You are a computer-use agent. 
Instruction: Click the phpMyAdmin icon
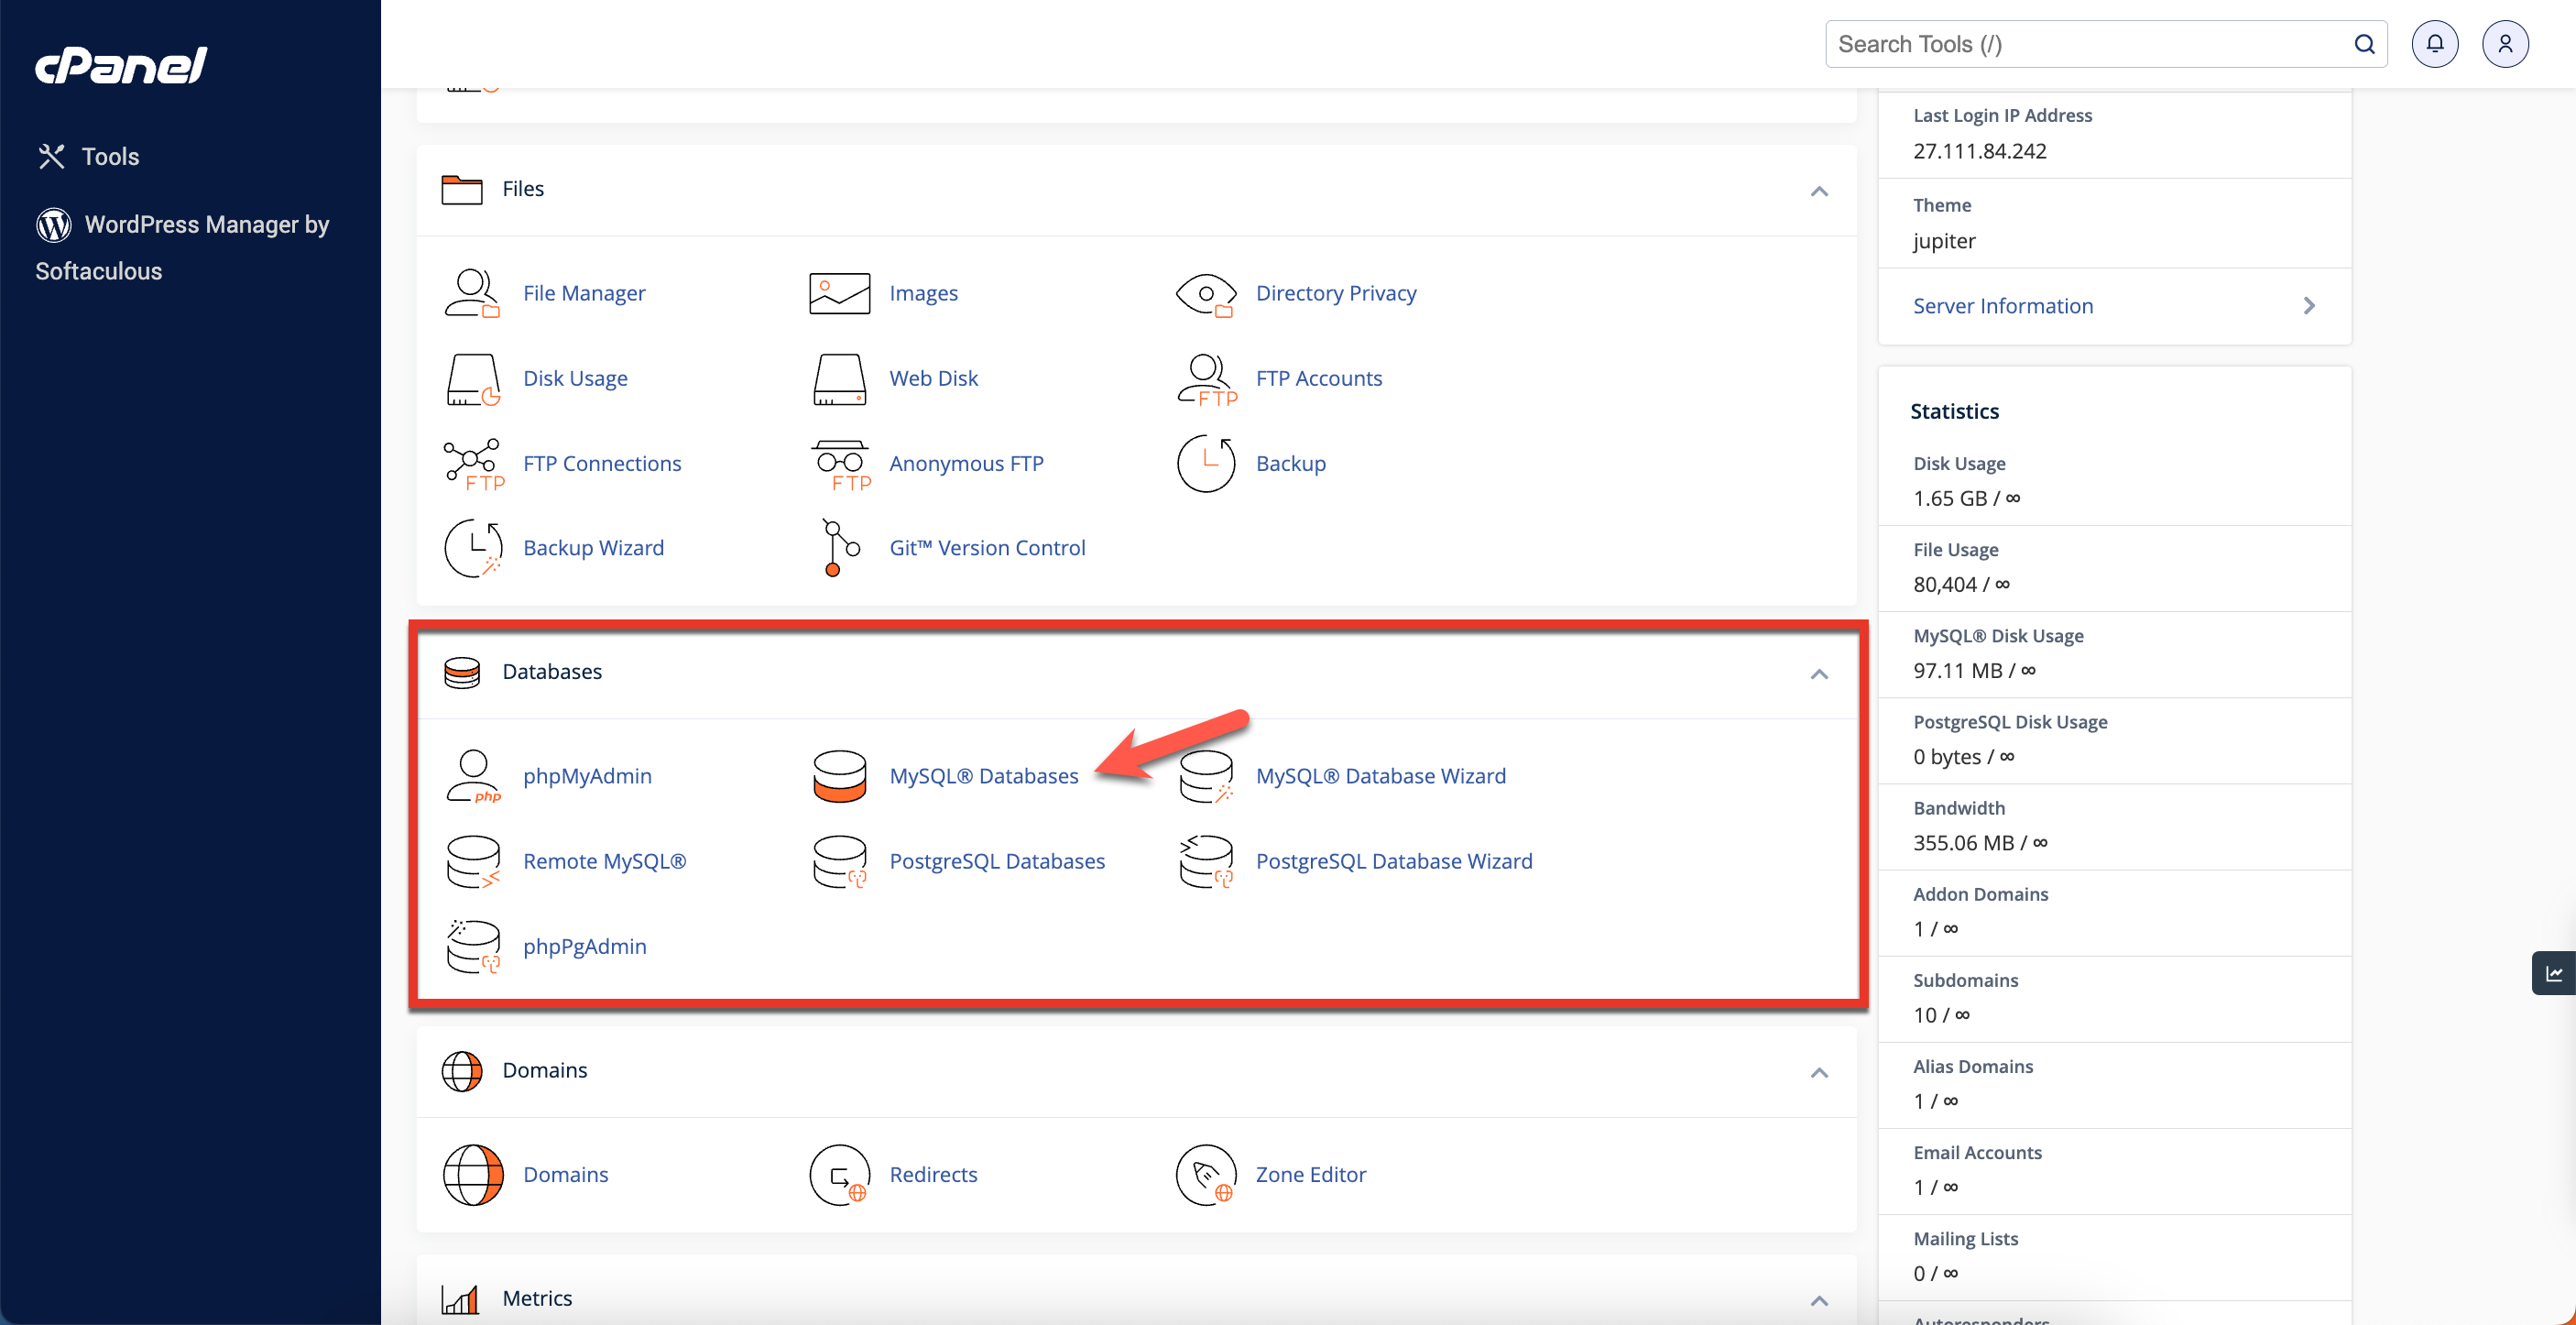tap(472, 776)
